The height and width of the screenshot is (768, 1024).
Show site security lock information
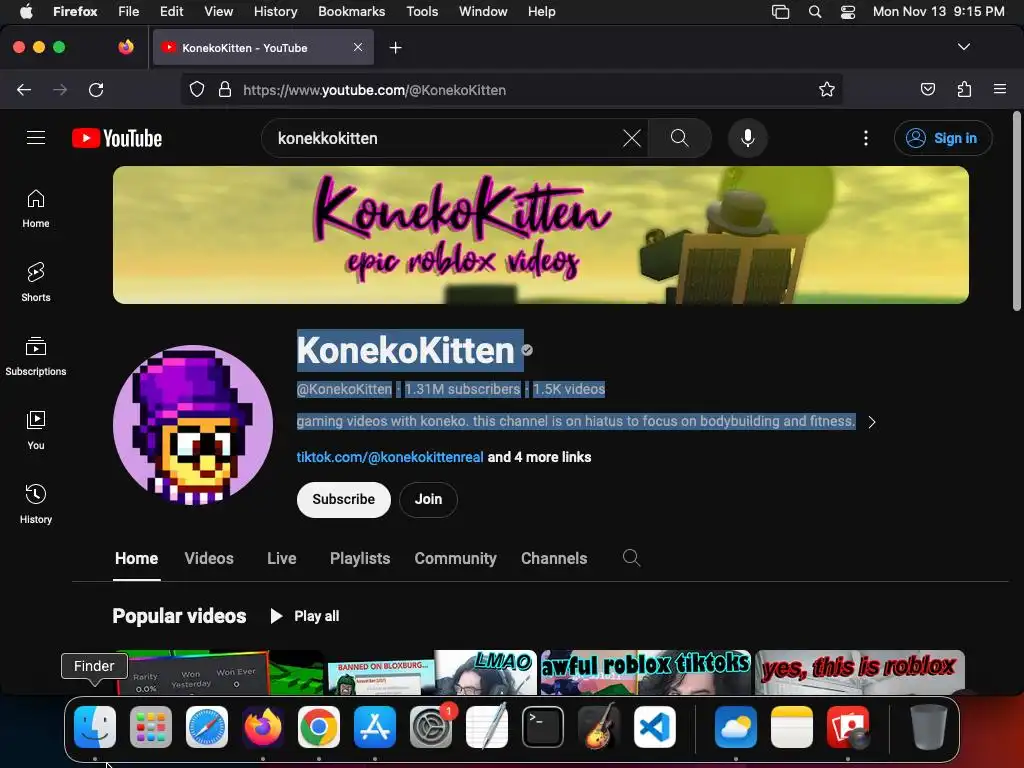pyautogui.click(x=225, y=89)
